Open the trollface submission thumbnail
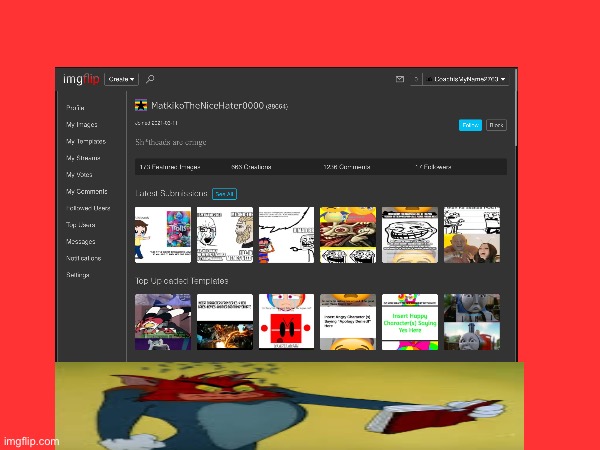Viewport: 600px width, 450px height. 410,235
